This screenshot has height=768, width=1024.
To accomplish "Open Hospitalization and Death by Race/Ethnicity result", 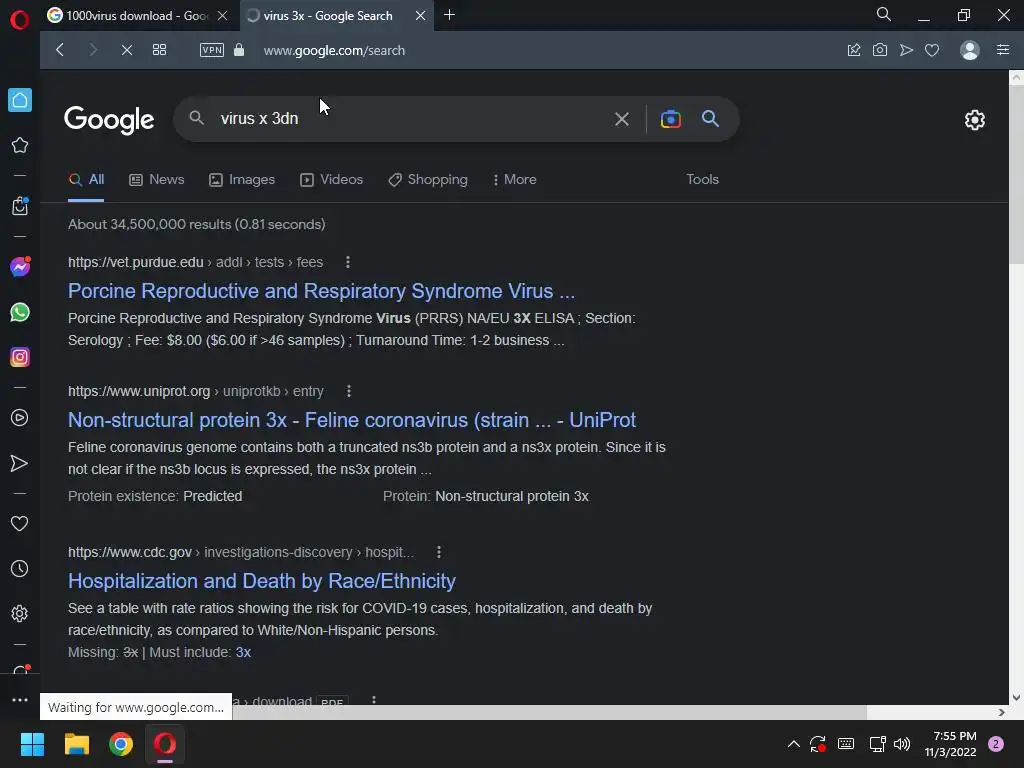I will [262, 581].
